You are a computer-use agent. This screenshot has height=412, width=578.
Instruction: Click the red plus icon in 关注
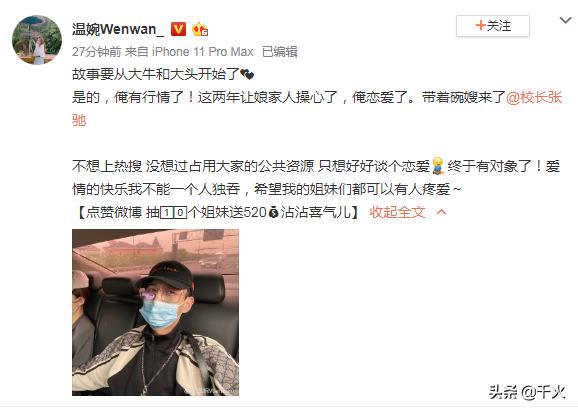480,25
